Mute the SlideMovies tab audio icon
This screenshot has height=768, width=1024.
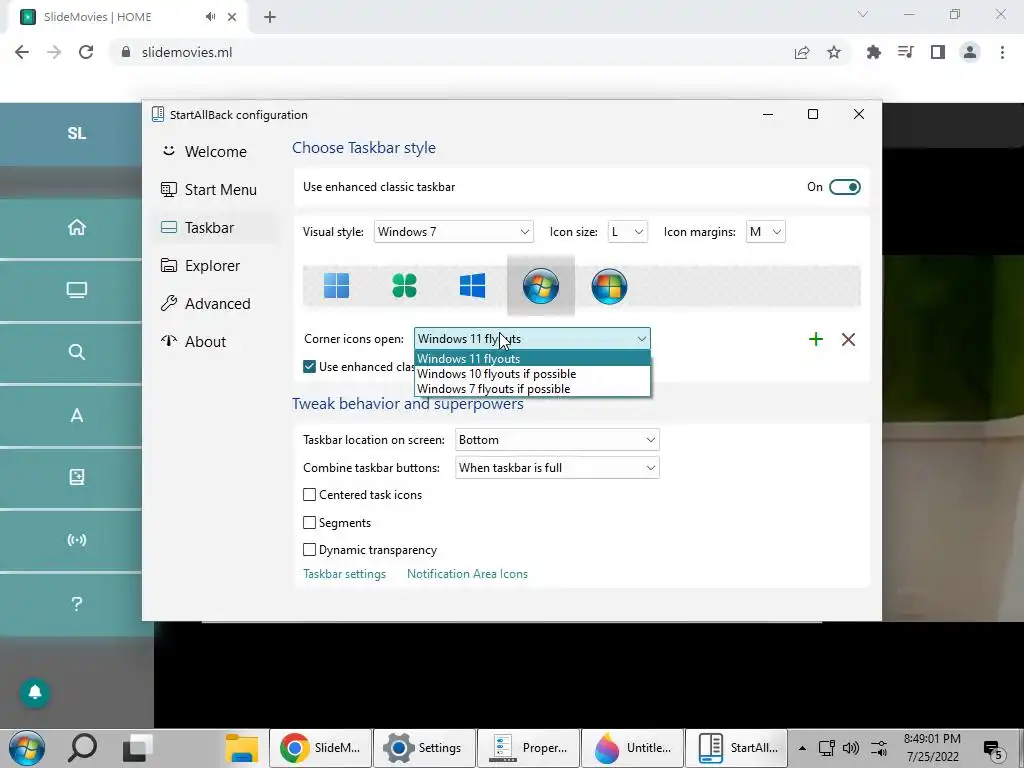(210, 17)
